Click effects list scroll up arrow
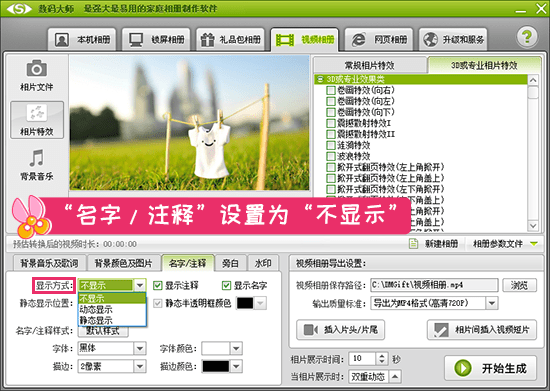Screen dimensions: 550x391 pos(533,80)
